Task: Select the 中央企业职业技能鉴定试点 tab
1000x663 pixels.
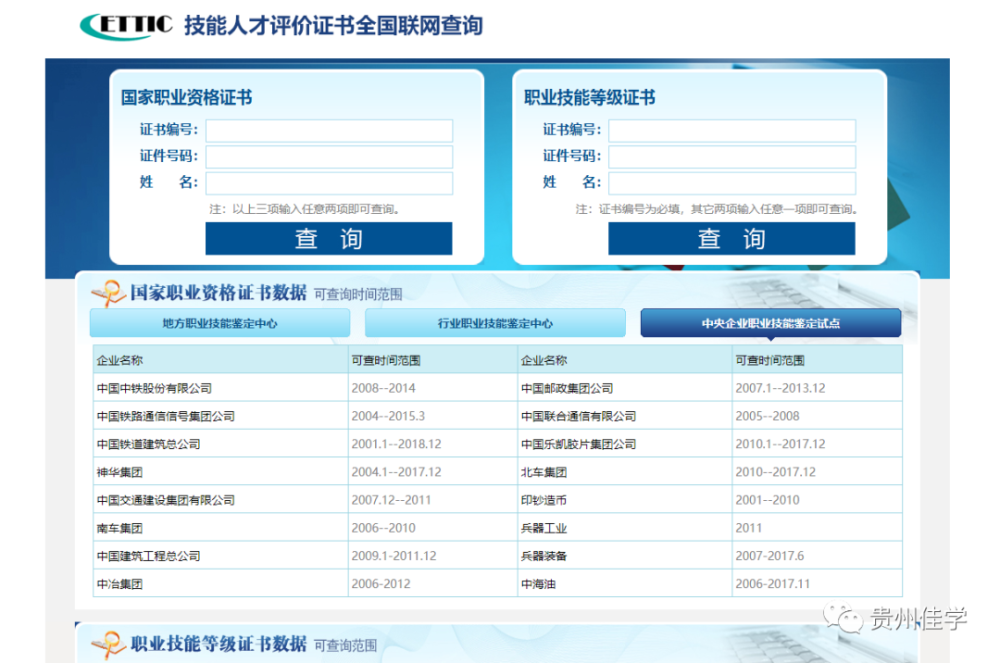Action: click(770, 323)
